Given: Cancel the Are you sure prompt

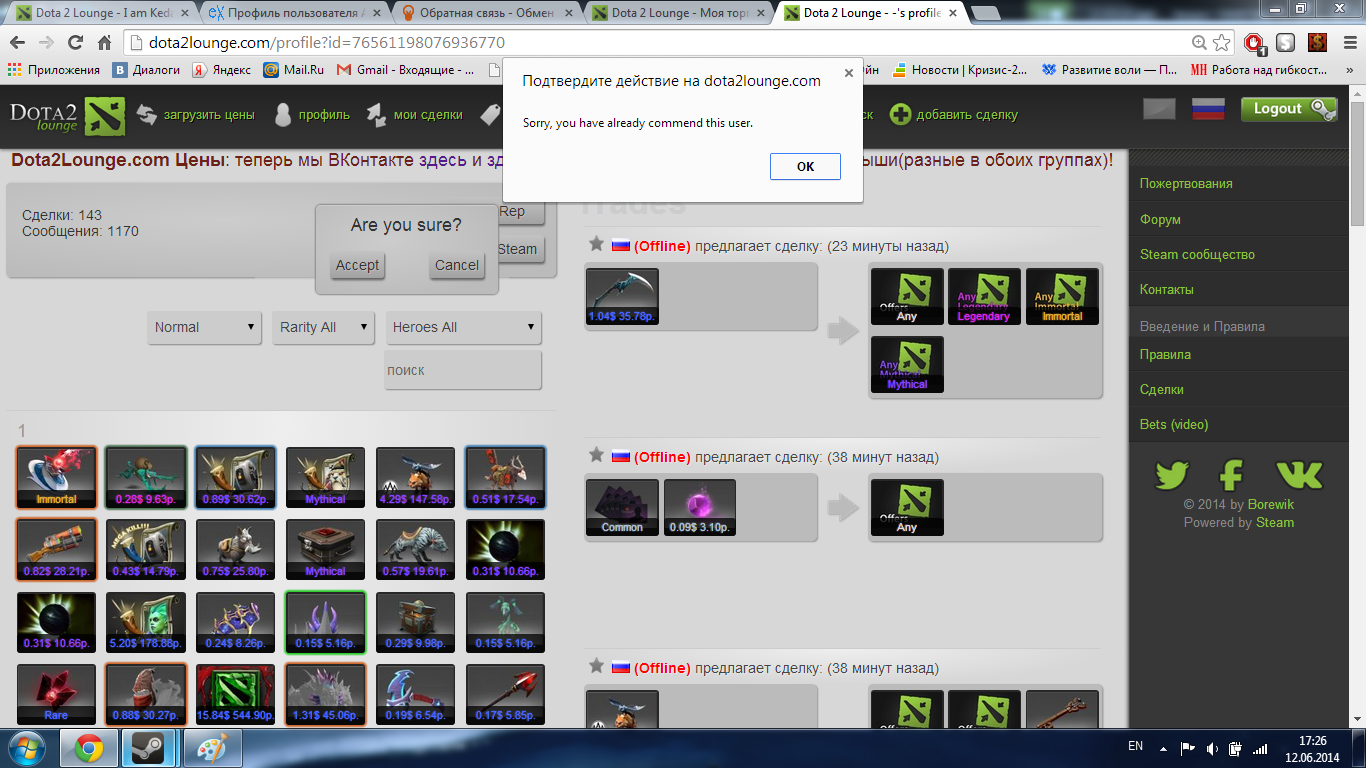Looking at the screenshot, I should (457, 265).
